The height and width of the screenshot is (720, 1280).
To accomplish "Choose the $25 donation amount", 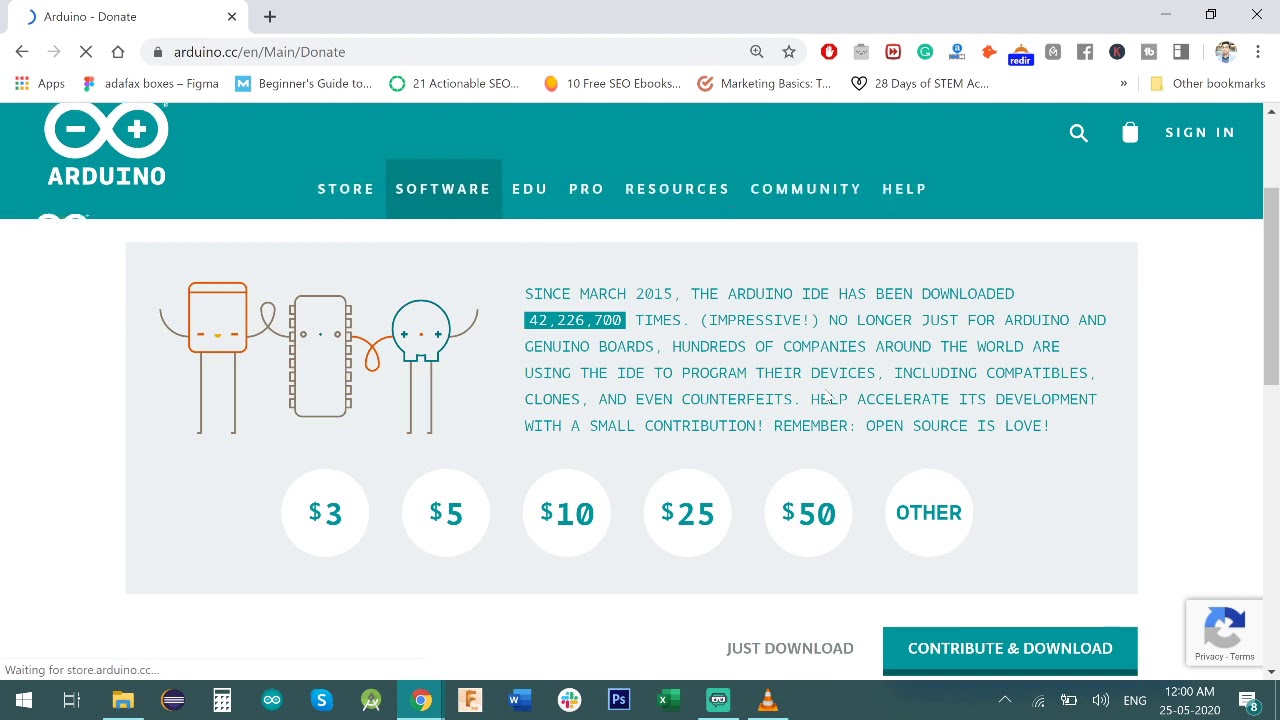I will coord(688,513).
